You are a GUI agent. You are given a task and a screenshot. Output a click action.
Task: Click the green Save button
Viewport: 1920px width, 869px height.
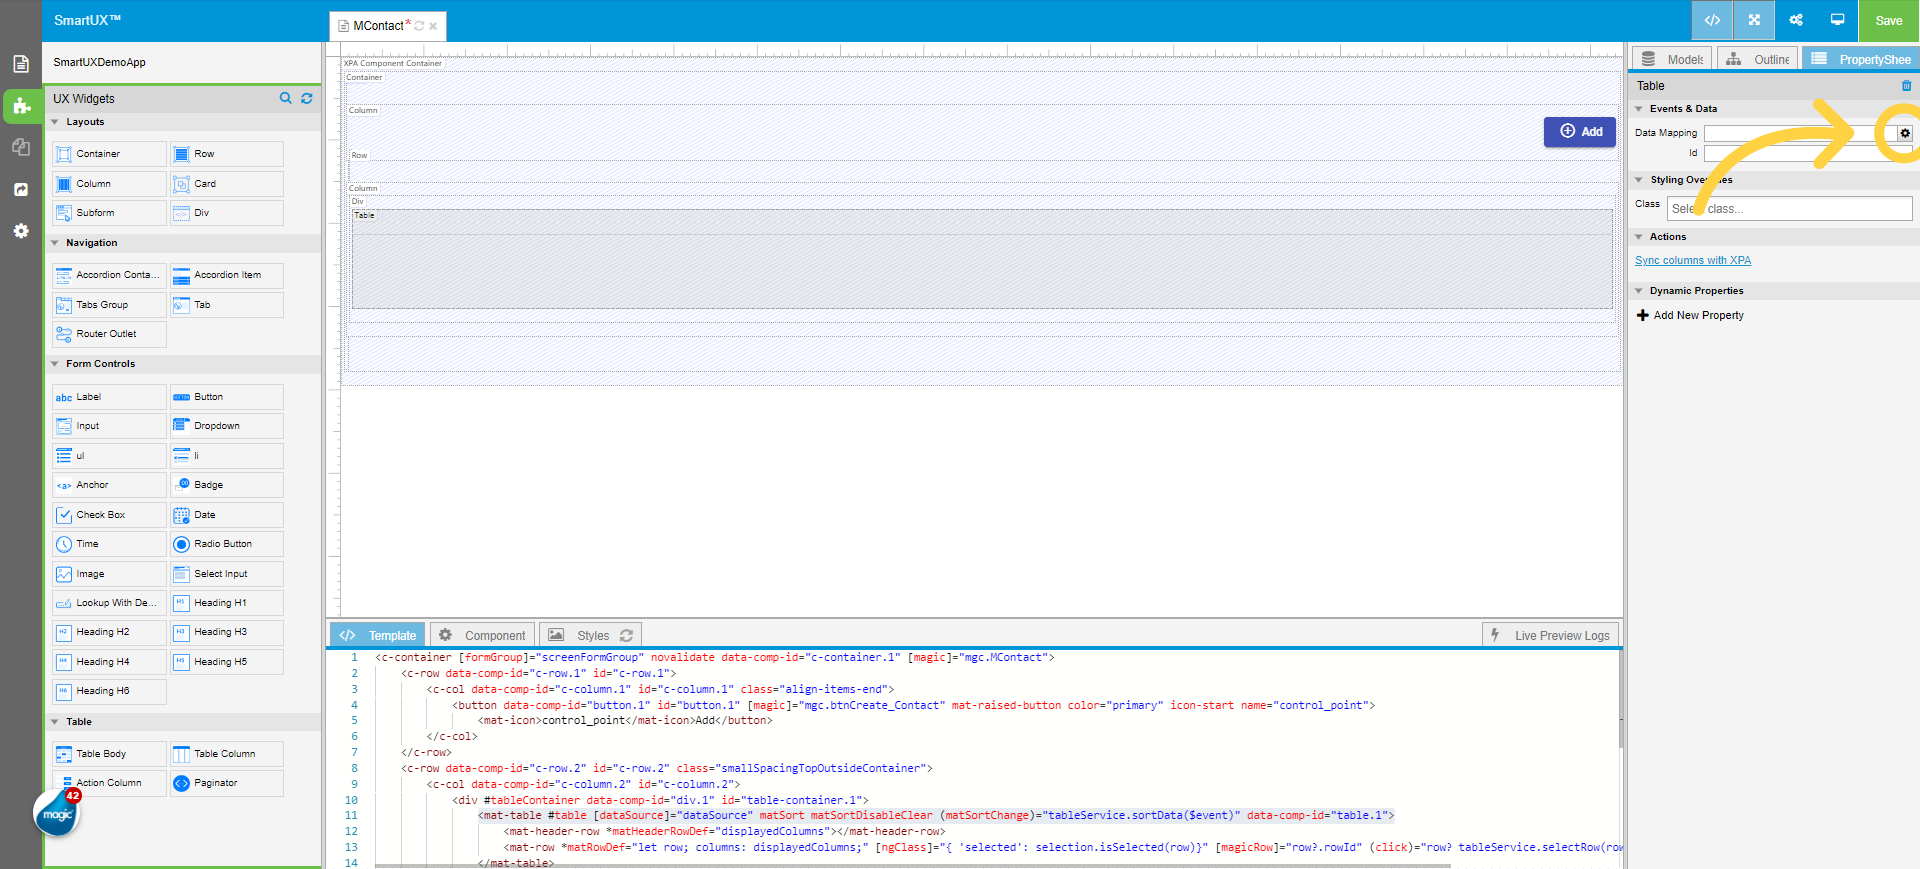tap(1888, 20)
